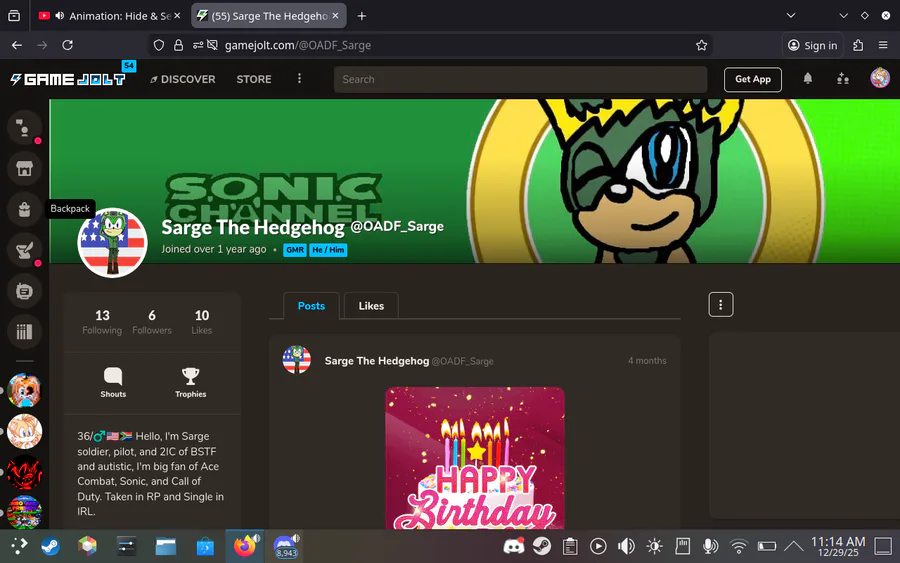Open the shop icon in the left sidebar

(x=24, y=168)
